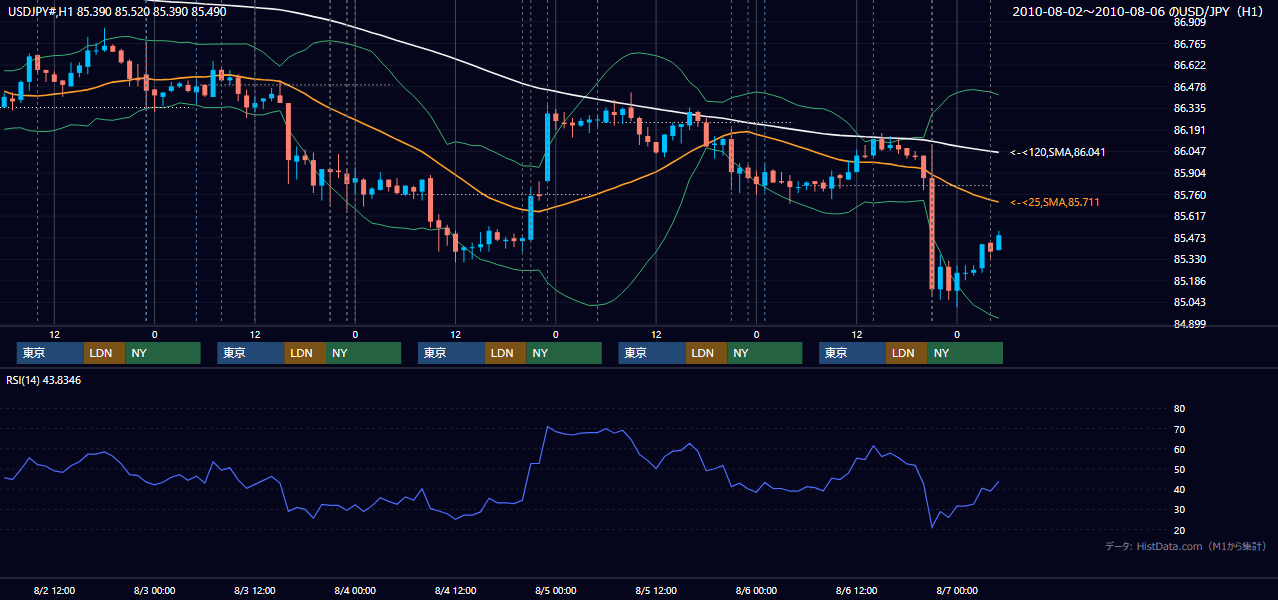The image size is (1278, 600).
Task: Click the 8/5 12:00 date axis label
Action: (656, 590)
